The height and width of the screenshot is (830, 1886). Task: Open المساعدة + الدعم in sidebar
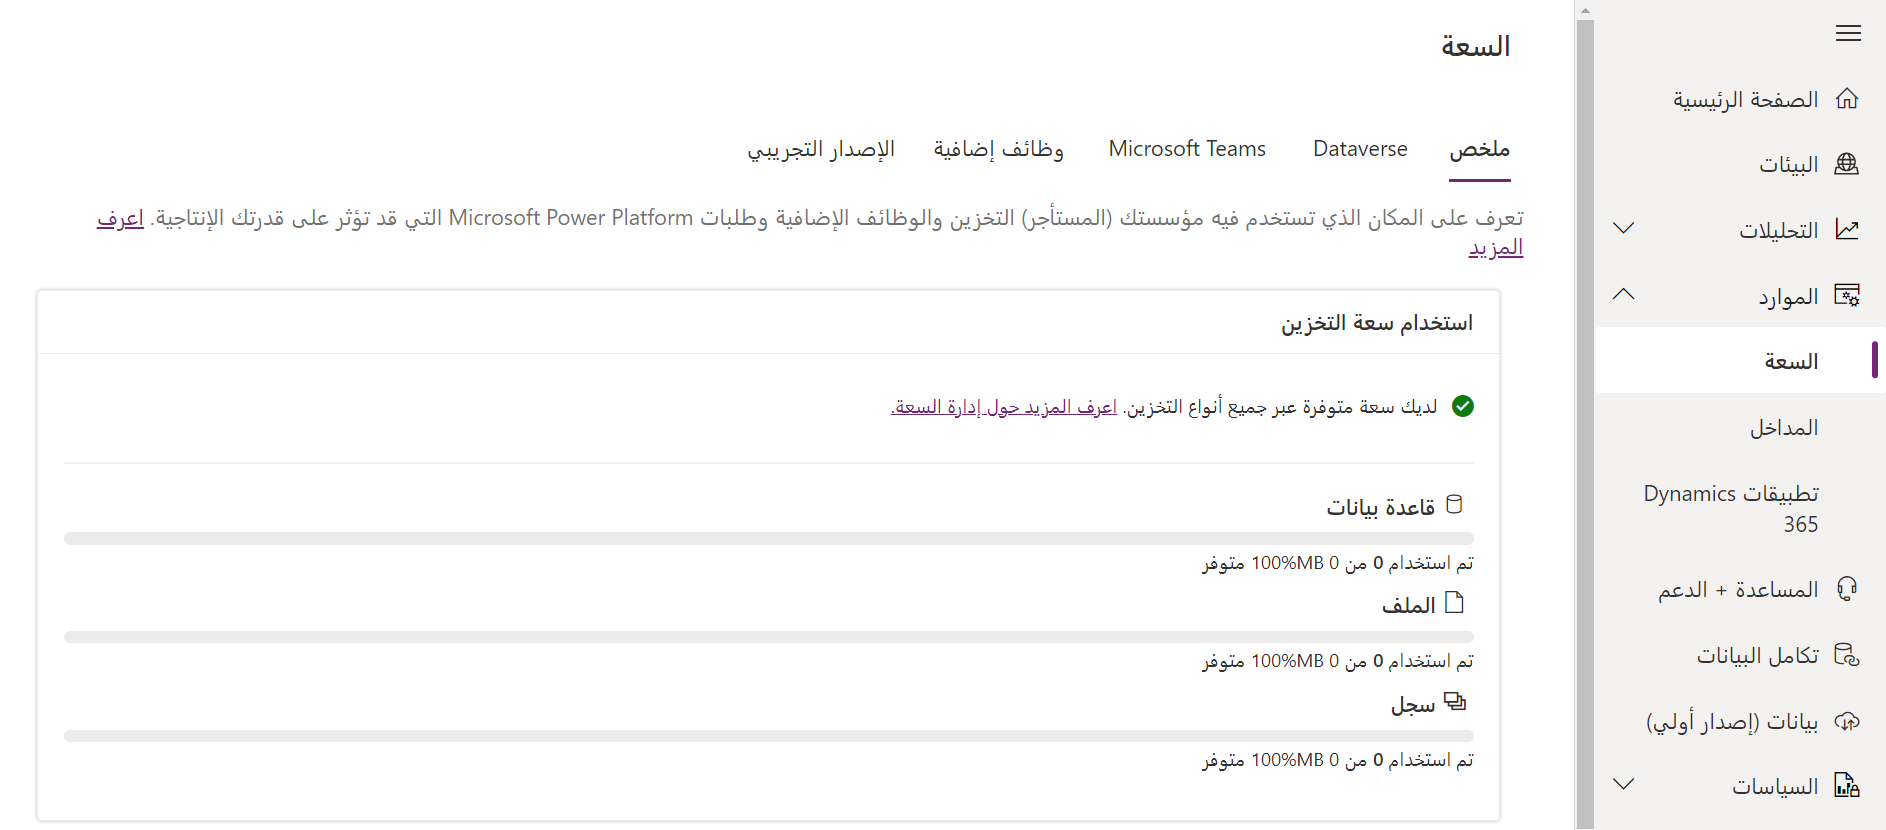click(x=1740, y=589)
